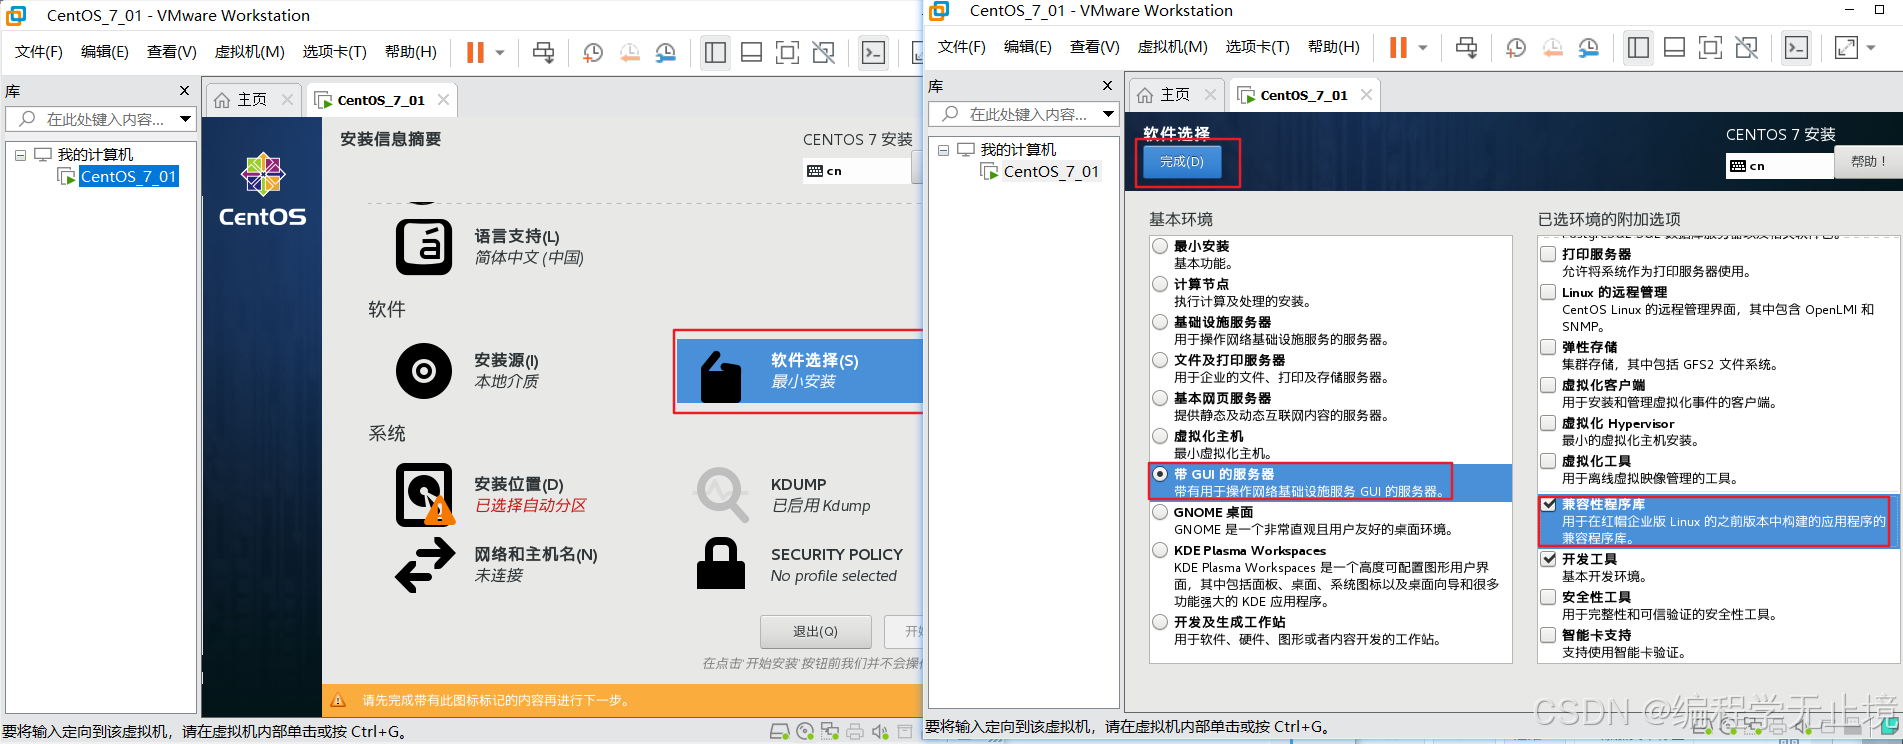Open snapshot manager in right window toolbar
The height and width of the screenshot is (744, 1903).
click(x=1589, y=47)
